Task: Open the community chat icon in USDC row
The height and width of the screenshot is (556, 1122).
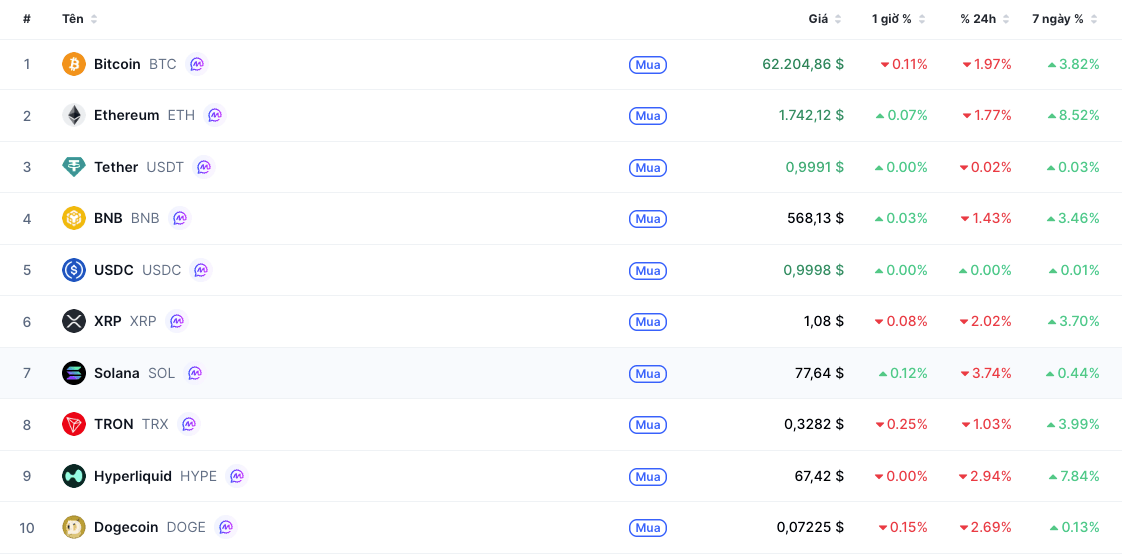Action: tap(201, 270)
